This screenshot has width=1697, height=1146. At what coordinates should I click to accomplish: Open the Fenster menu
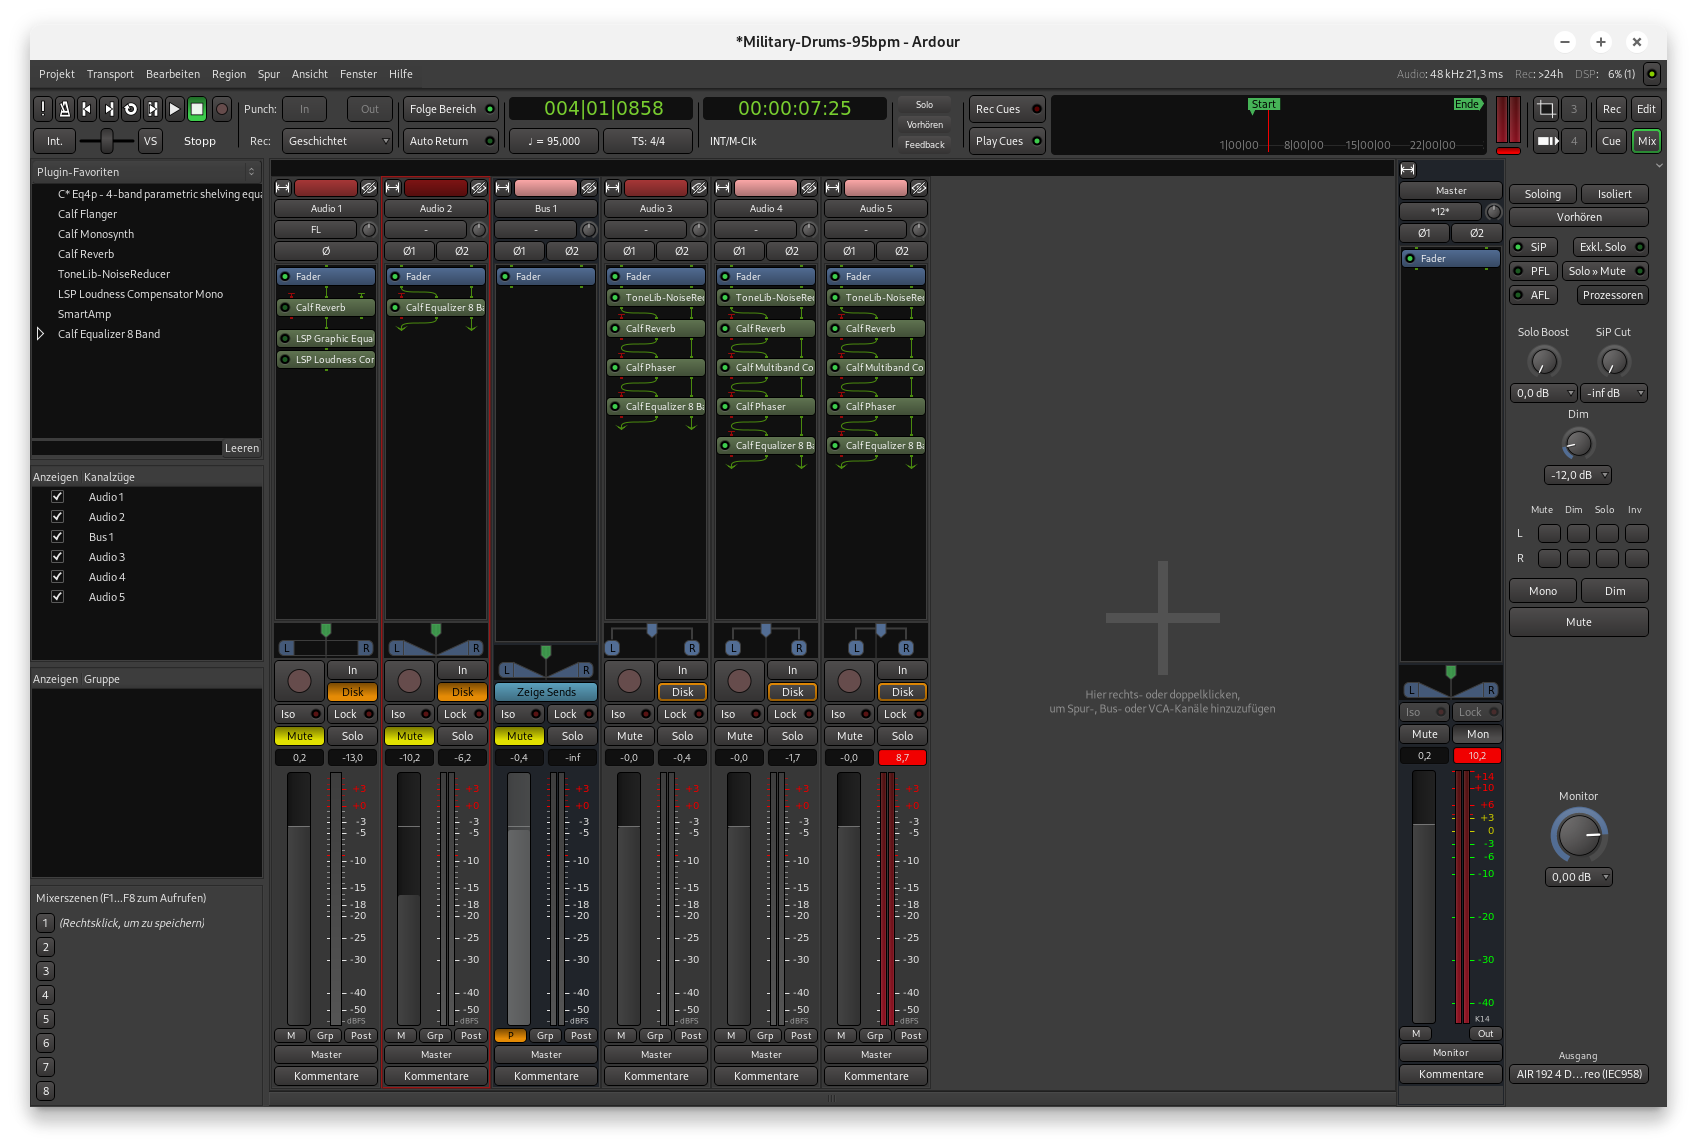[x=358, y=74]
